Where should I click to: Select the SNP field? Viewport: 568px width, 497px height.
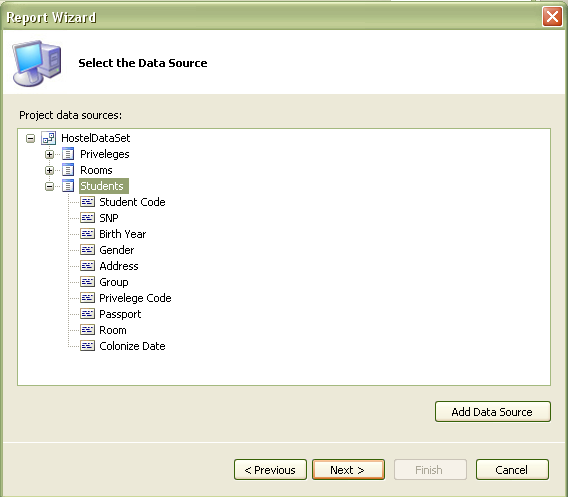tap(109, 218)
